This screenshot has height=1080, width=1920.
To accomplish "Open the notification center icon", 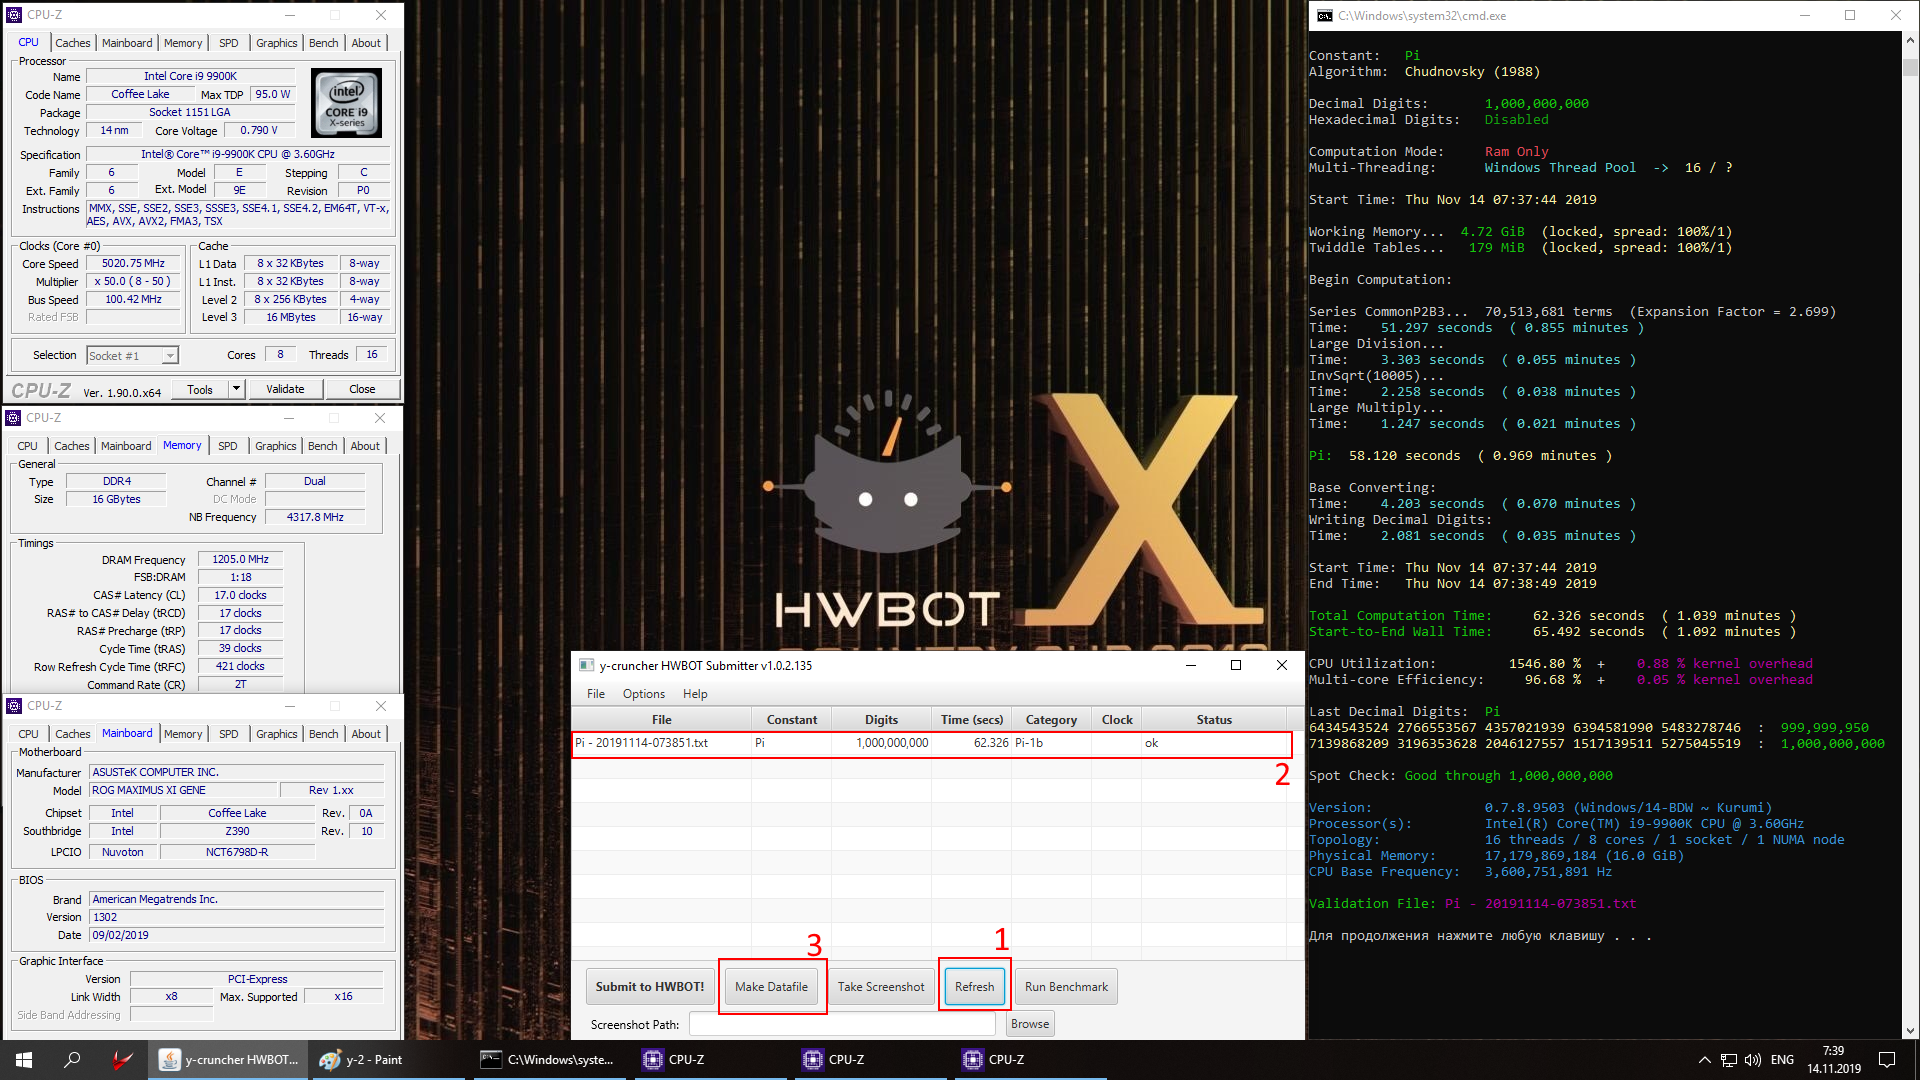I will point(1887,1060).
